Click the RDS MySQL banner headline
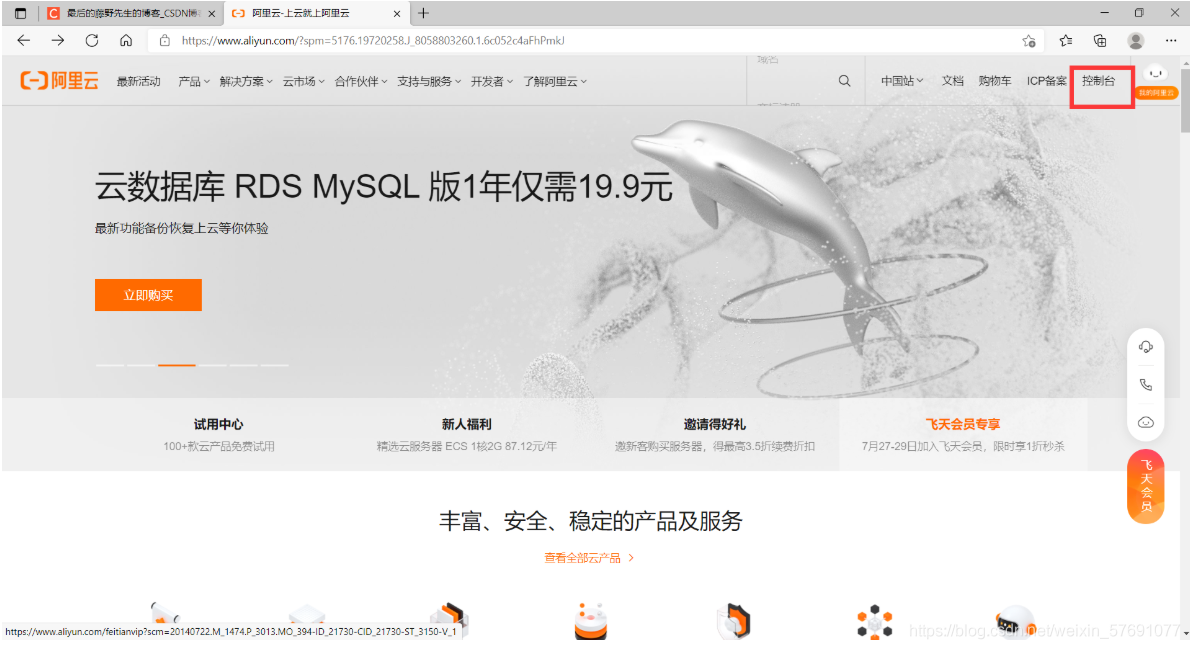The width and height of the screenshot is (1190, 649). point(383,186)
